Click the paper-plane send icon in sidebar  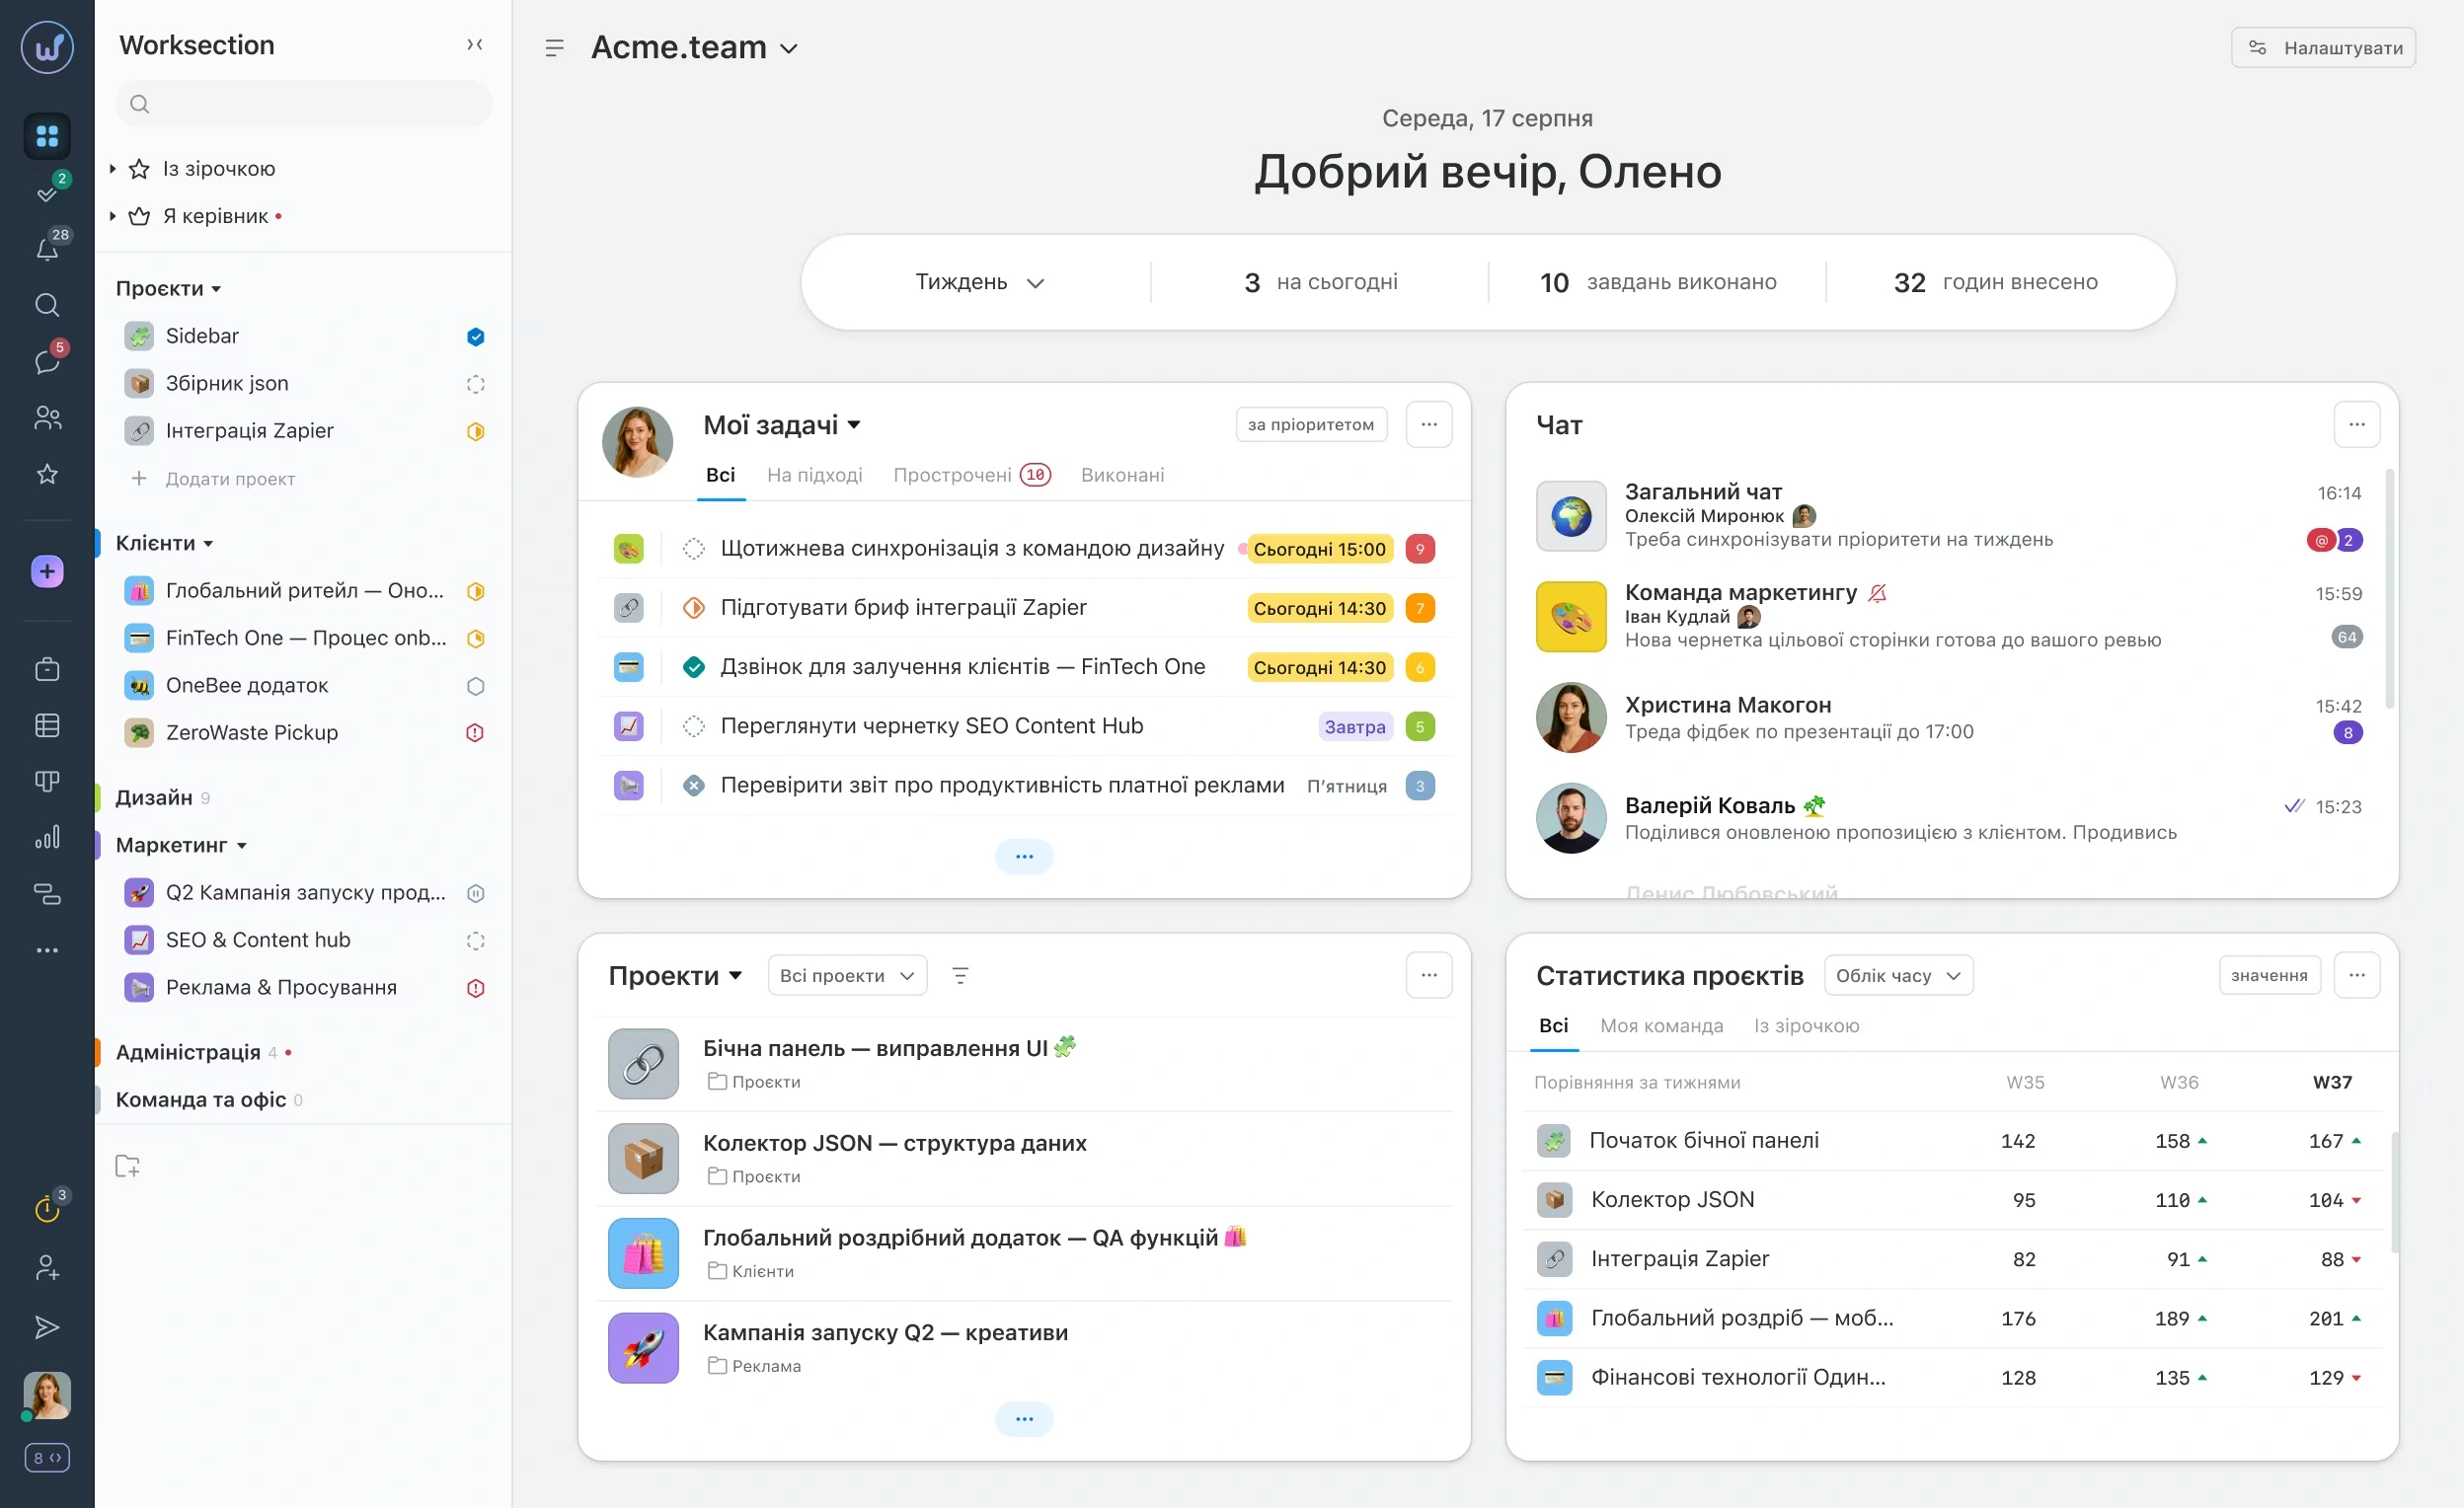click(46, 1327)
